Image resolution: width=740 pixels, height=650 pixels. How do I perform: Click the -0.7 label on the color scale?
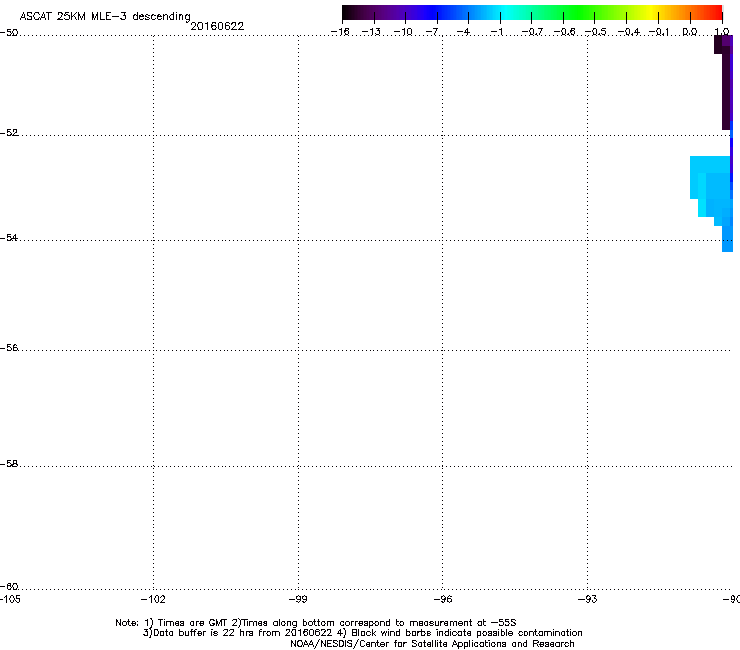(531, 32)
